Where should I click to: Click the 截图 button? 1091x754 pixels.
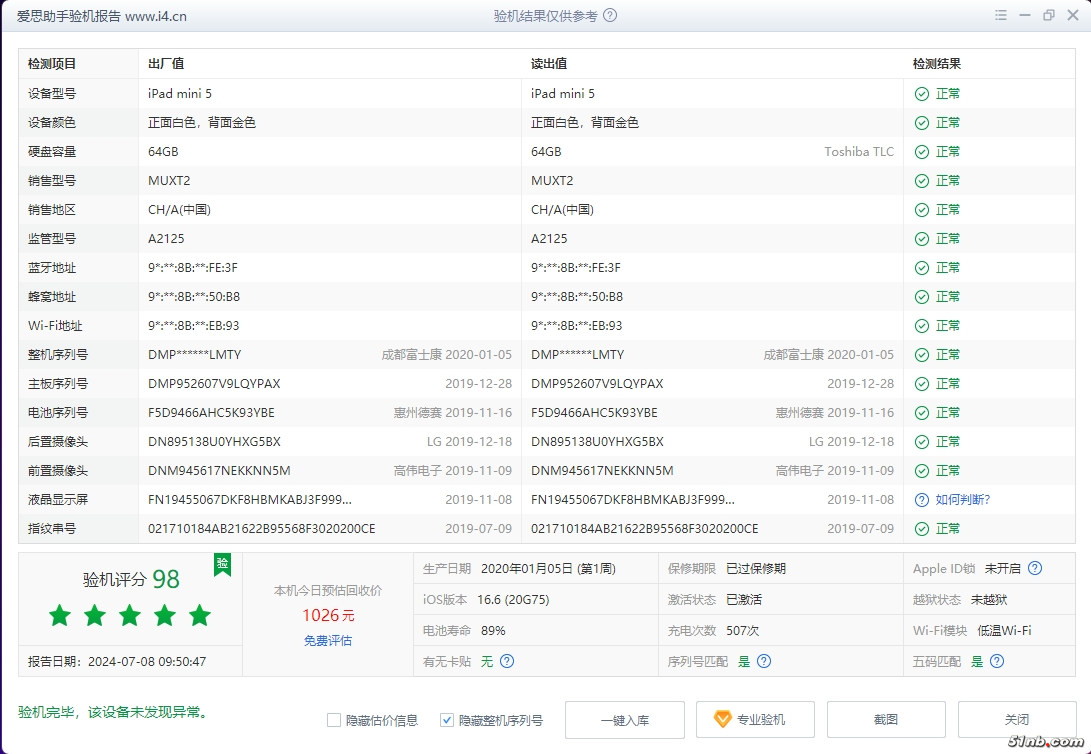click(x=885, y=720)
